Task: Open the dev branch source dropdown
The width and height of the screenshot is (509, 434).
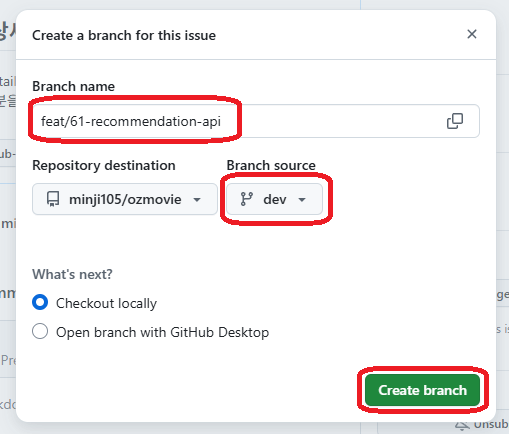Action: [x=274, y=199]
